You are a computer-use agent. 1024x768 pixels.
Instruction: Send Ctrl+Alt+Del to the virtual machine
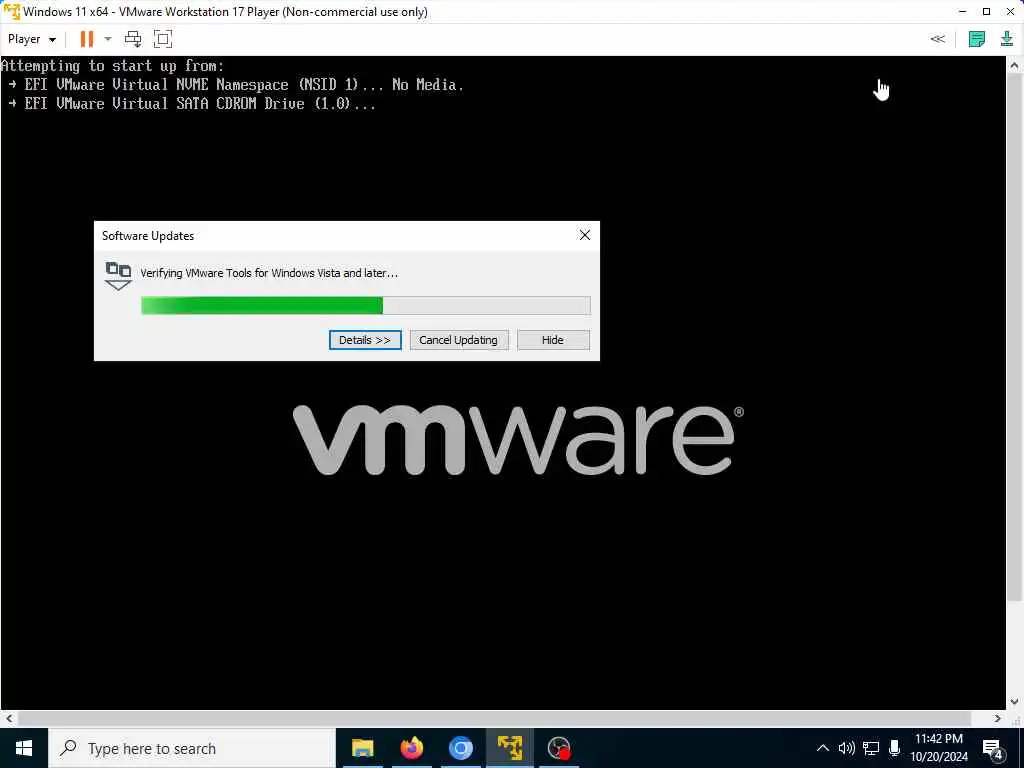coord(133,39)
